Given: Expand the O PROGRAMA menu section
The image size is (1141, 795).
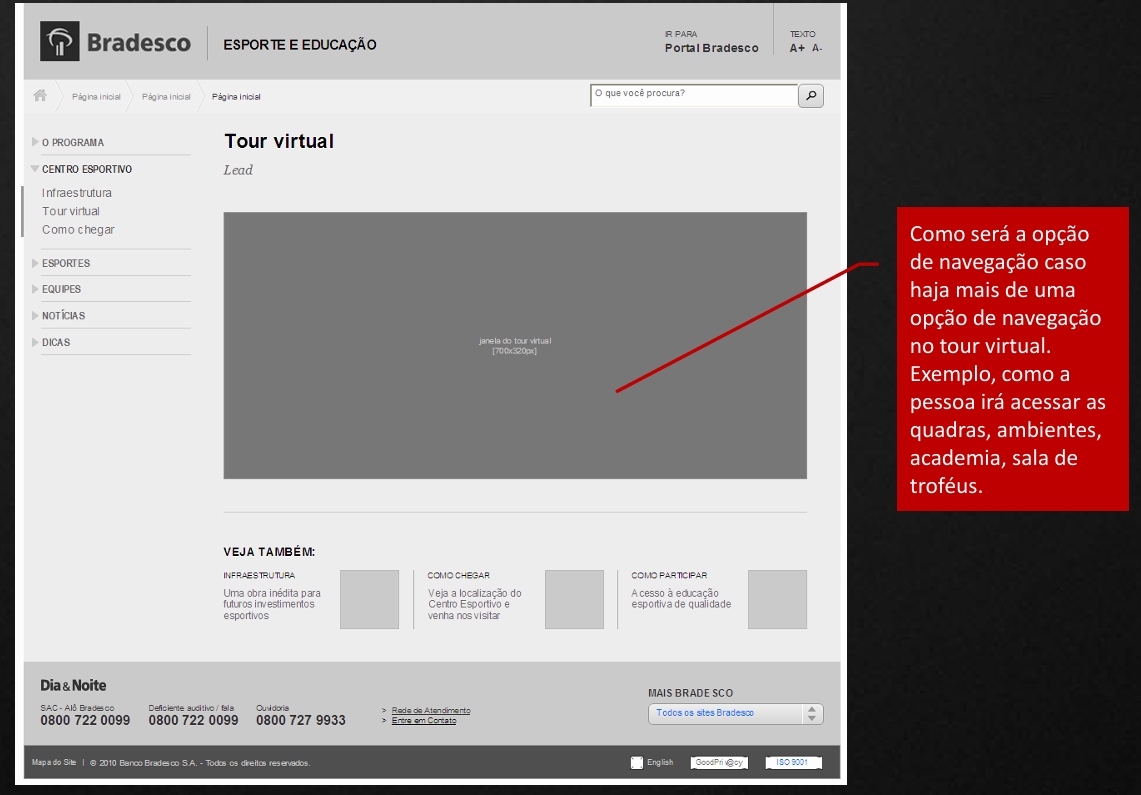Looking at the screenshot, I should (x=35, y=142).
